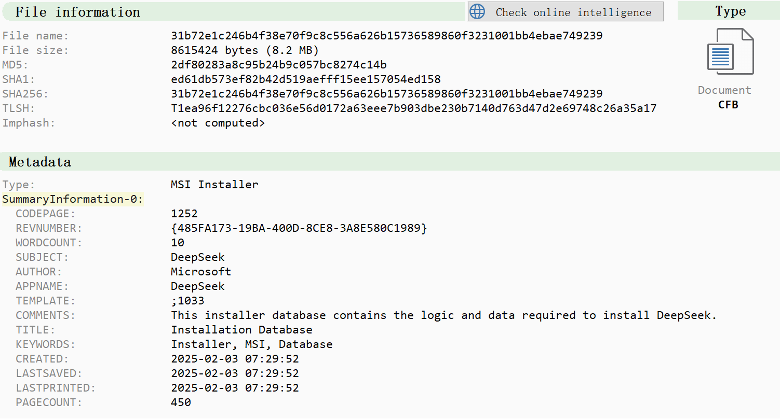Select the SHA1 hash value
This screenshot has height=420, width=780.
pyautogui.click(x=306, y=79)
